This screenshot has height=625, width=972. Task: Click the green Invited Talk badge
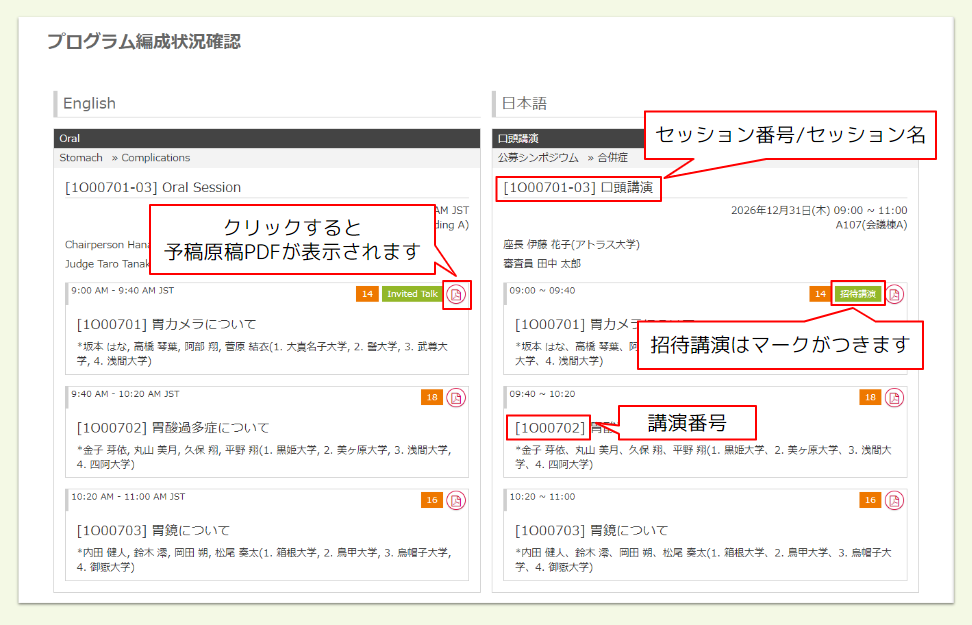411,294
